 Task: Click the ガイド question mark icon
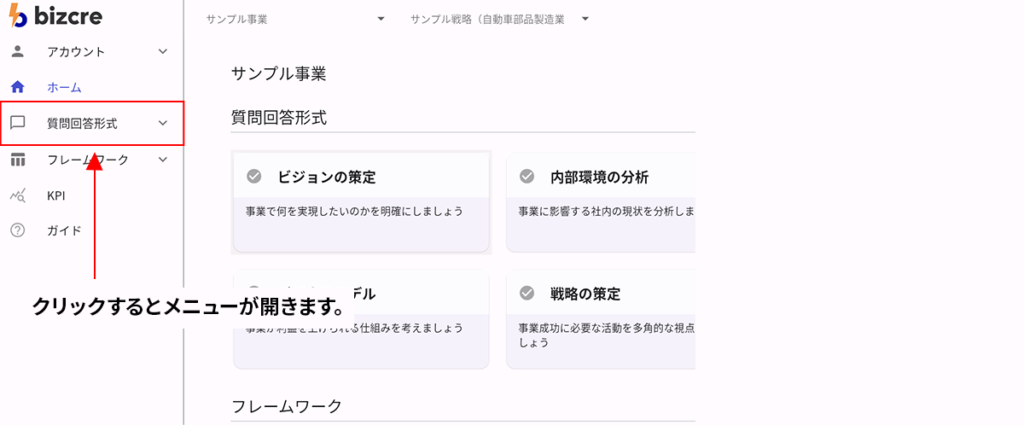(18, 230)
